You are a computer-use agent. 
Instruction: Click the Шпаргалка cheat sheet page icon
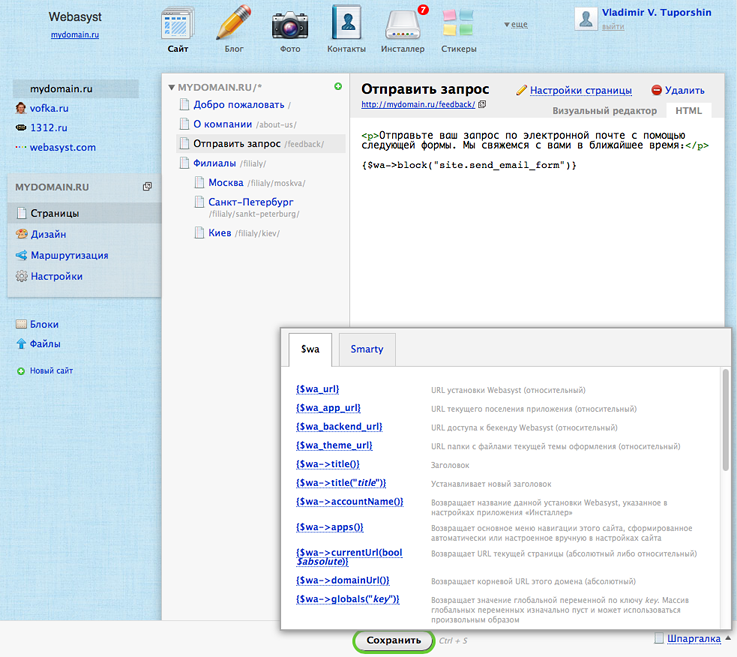(x=659, y=638)
